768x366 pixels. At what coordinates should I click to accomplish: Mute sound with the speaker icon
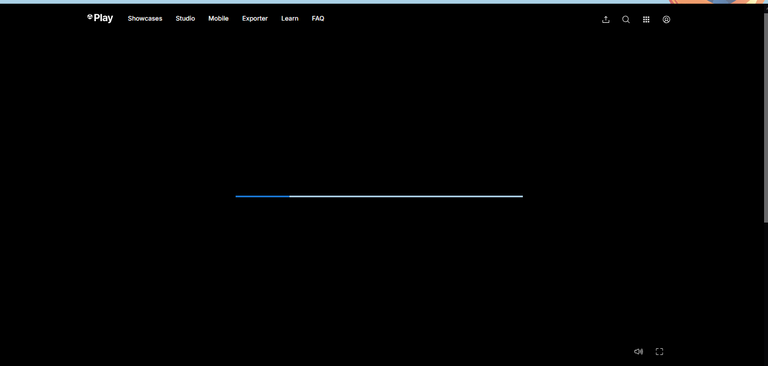pos(638,351)
